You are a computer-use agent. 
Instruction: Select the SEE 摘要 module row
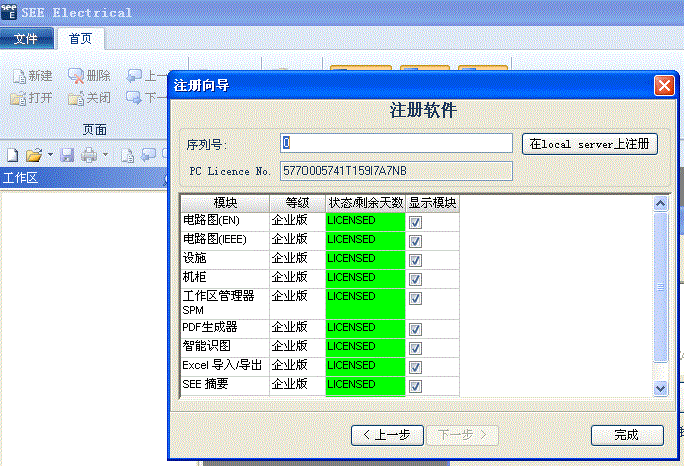tap(320, 385)
